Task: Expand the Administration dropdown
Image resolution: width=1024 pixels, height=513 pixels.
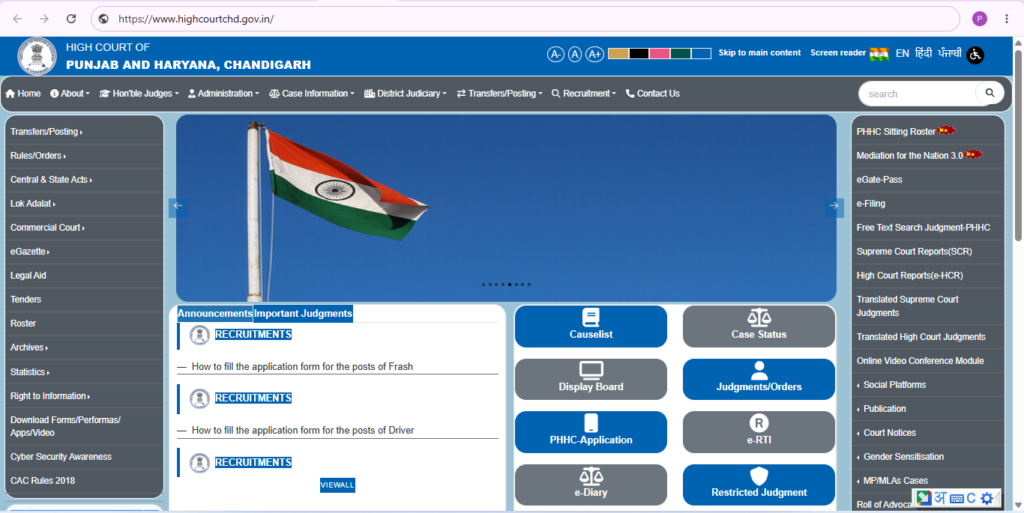Action: 223,93
